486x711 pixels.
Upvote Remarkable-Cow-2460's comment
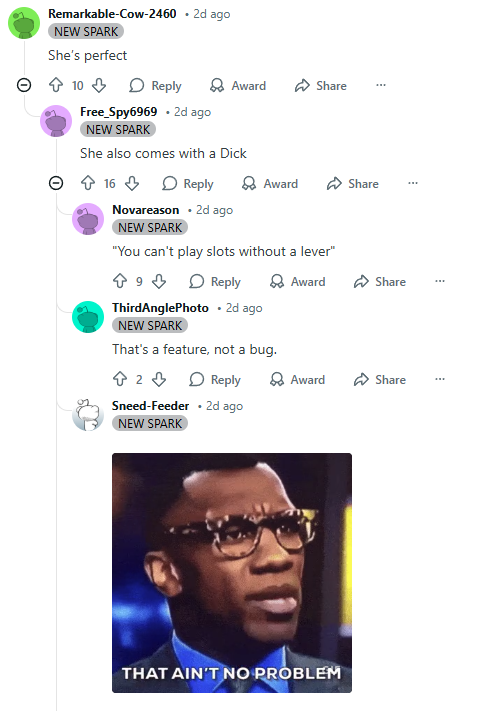coord(56,85)
